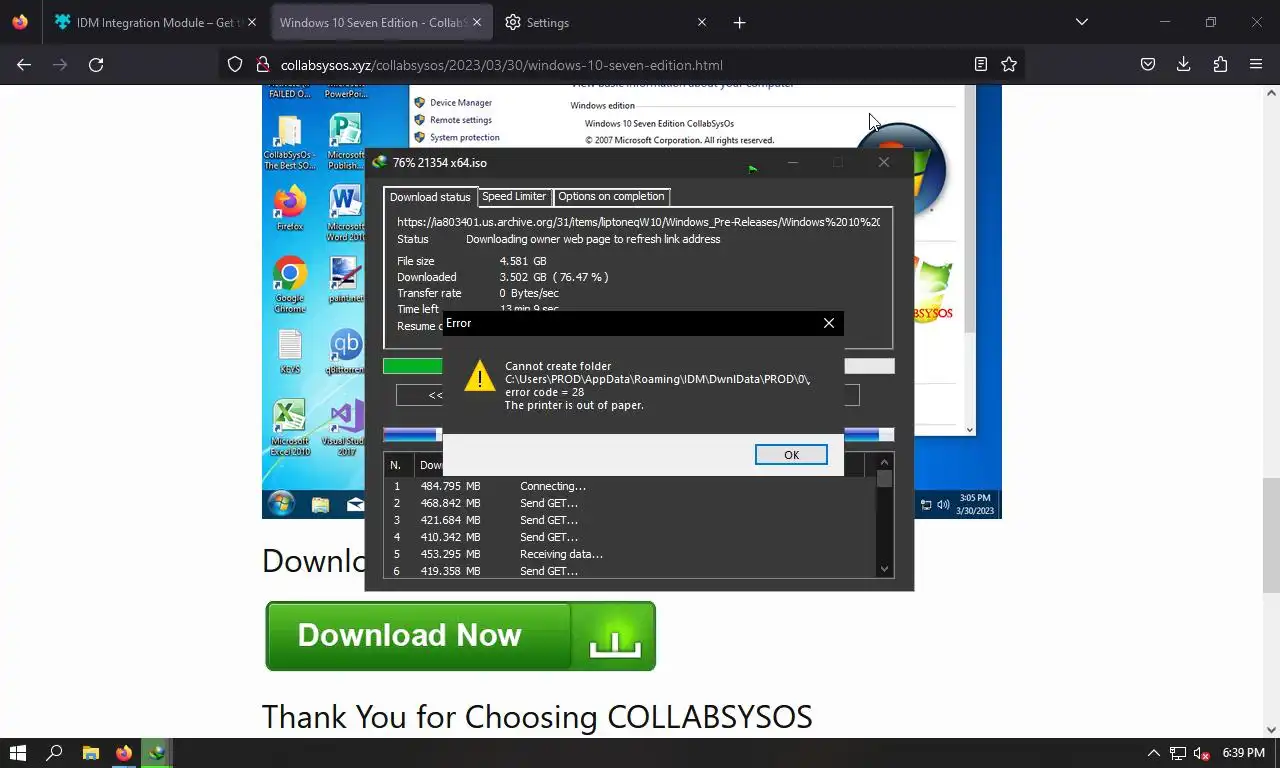1280x768 pixels.
Task: Dismiss the Error dialog with OK
Action: click(791, 455)
